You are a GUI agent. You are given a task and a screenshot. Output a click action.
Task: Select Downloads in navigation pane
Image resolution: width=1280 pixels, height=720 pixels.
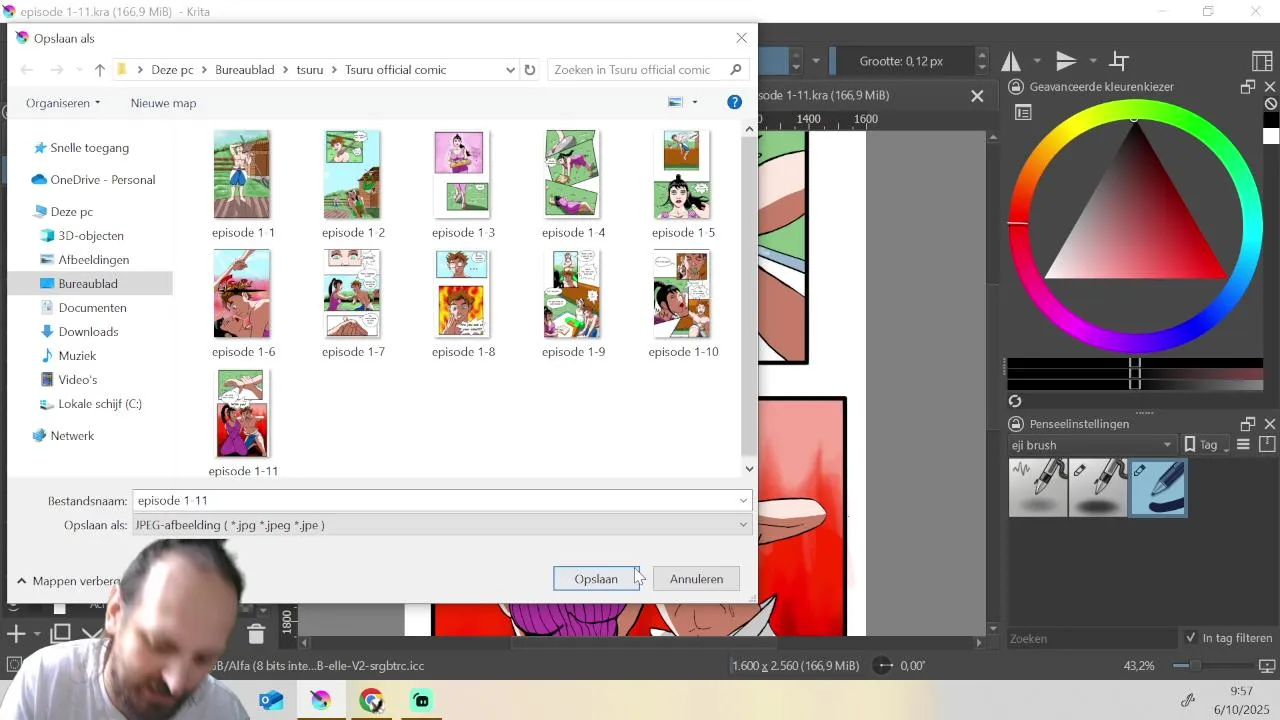(x=88, y=332)
